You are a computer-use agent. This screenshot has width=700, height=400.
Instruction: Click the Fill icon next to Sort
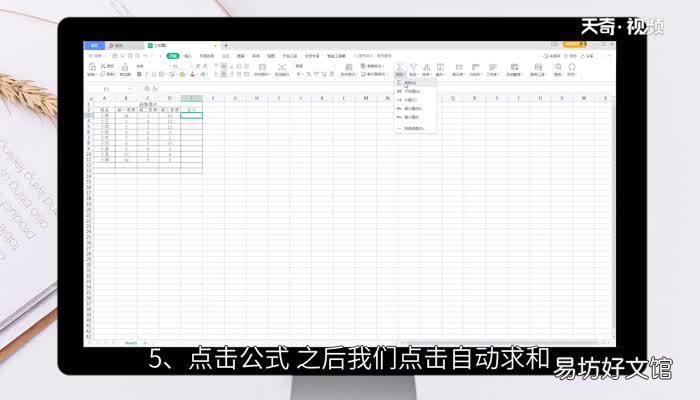tap(440, 67)
